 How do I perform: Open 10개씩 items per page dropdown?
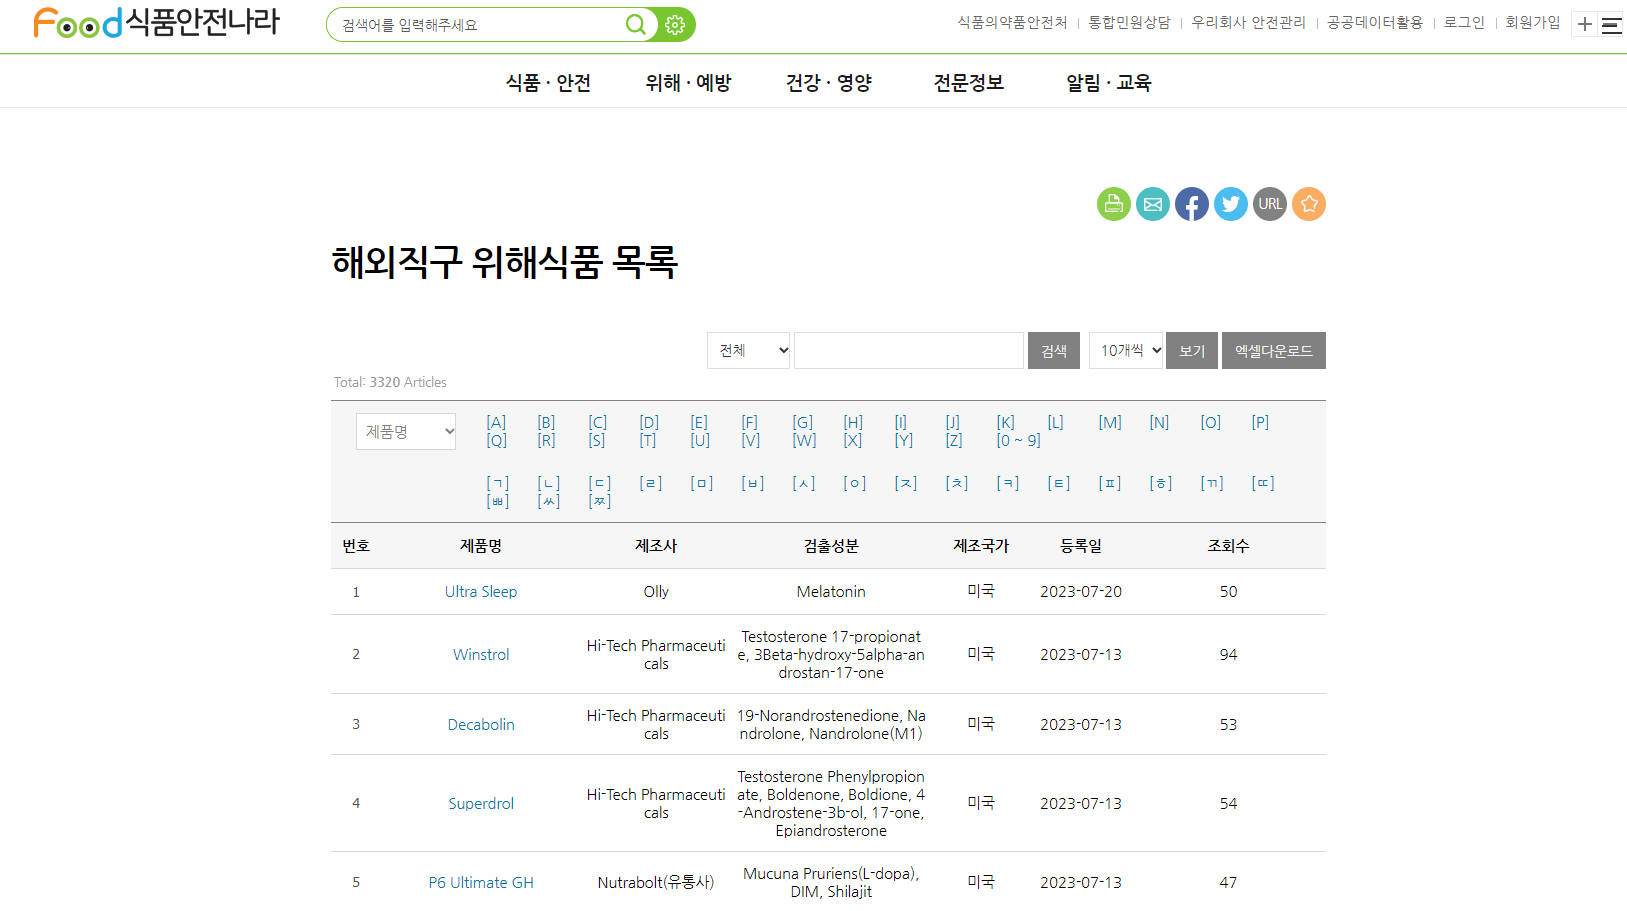1126,351
